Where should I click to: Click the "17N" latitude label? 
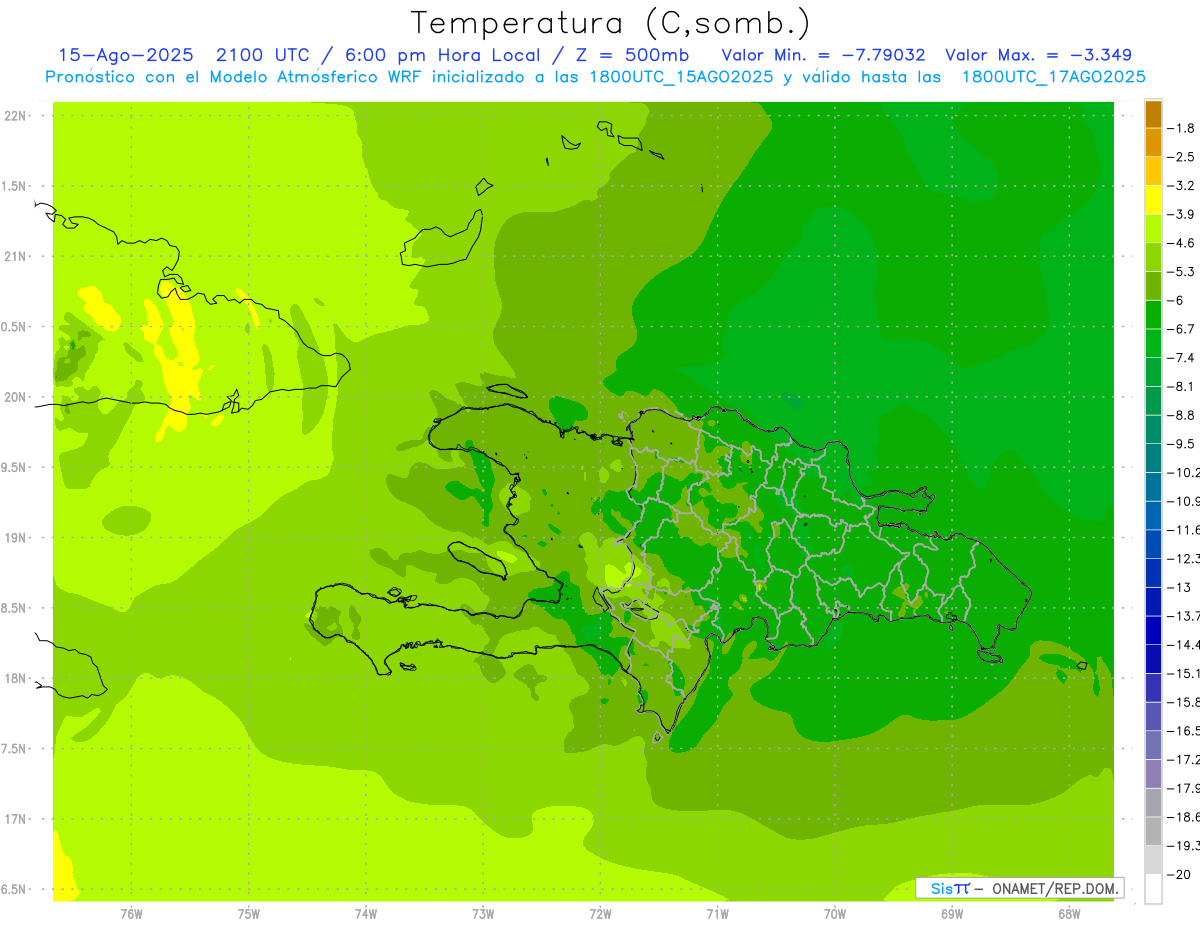pos(15,819)
